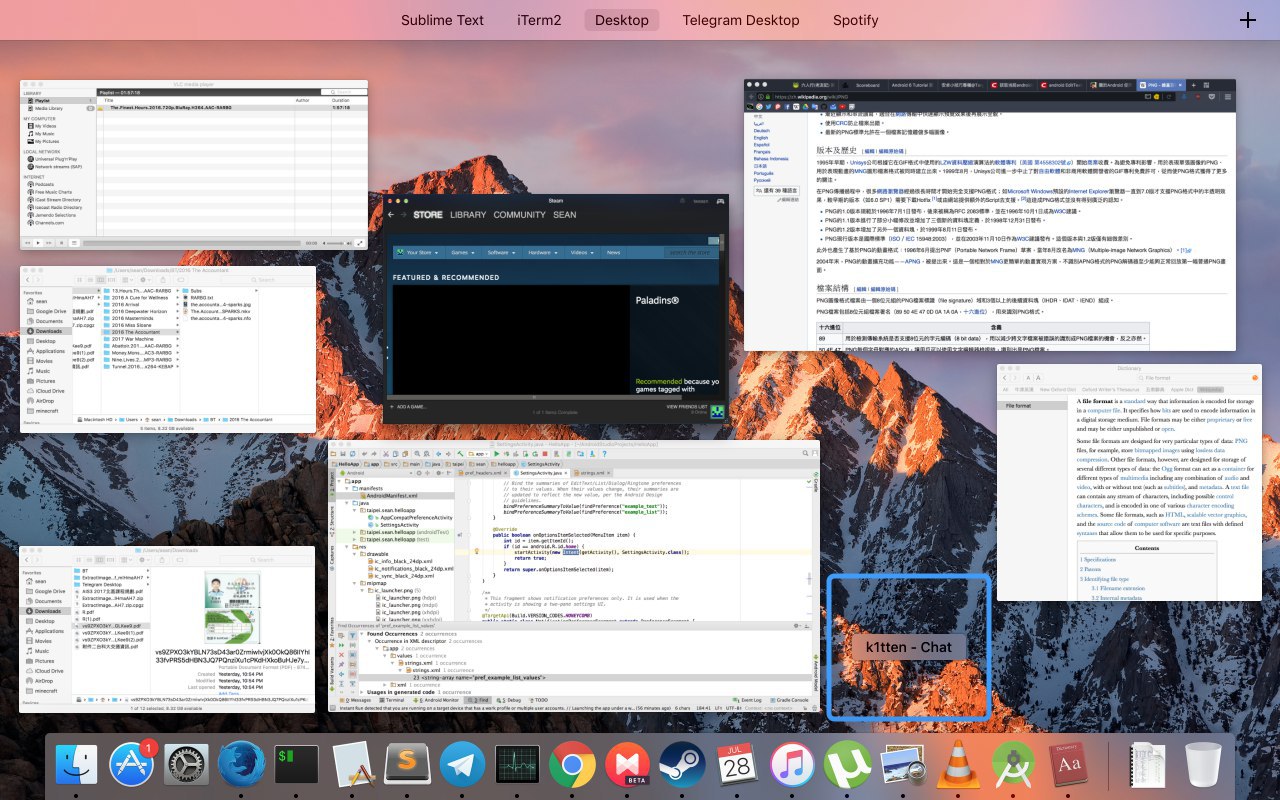
Task: Select the Android Studio SettingsActivity window
Action: 574,576
